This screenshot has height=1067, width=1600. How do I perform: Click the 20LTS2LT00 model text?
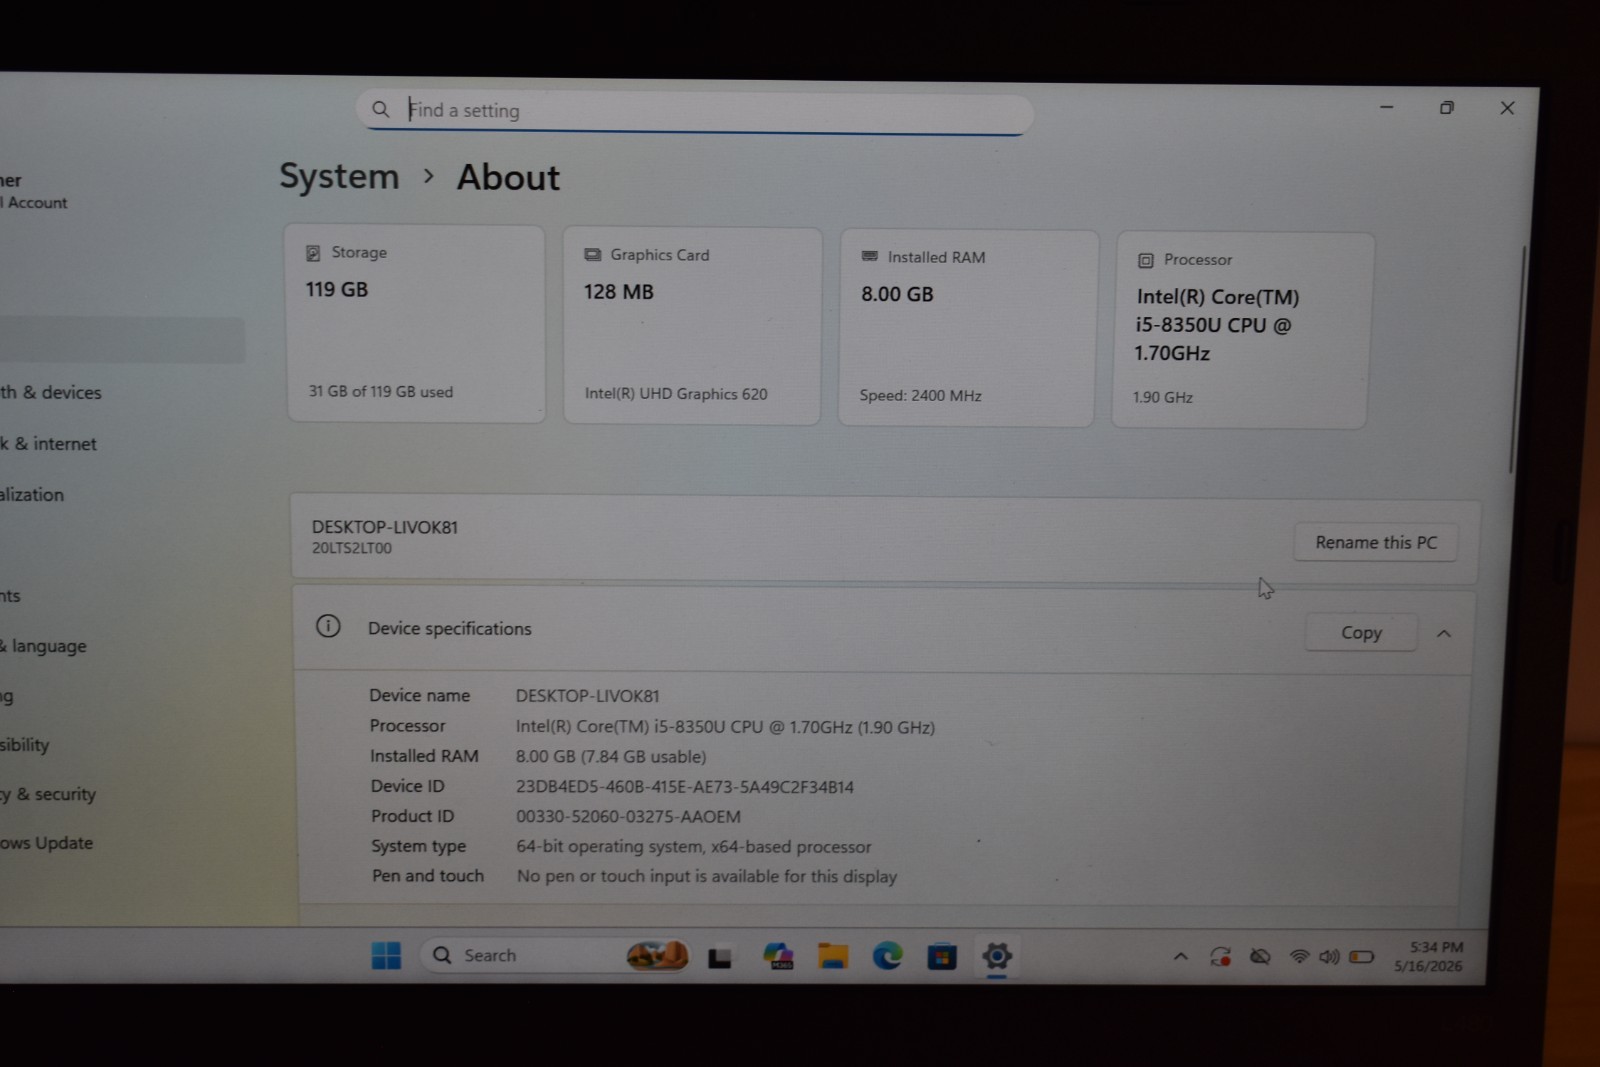coord(352,548)
